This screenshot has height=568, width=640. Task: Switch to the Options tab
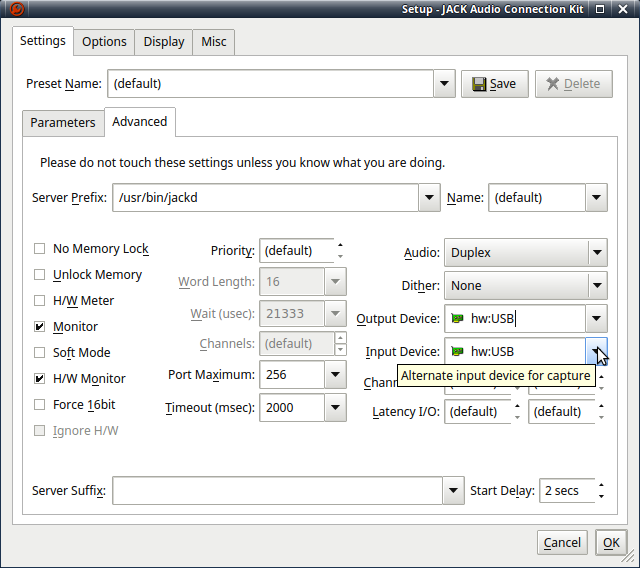tap(104, 42)
